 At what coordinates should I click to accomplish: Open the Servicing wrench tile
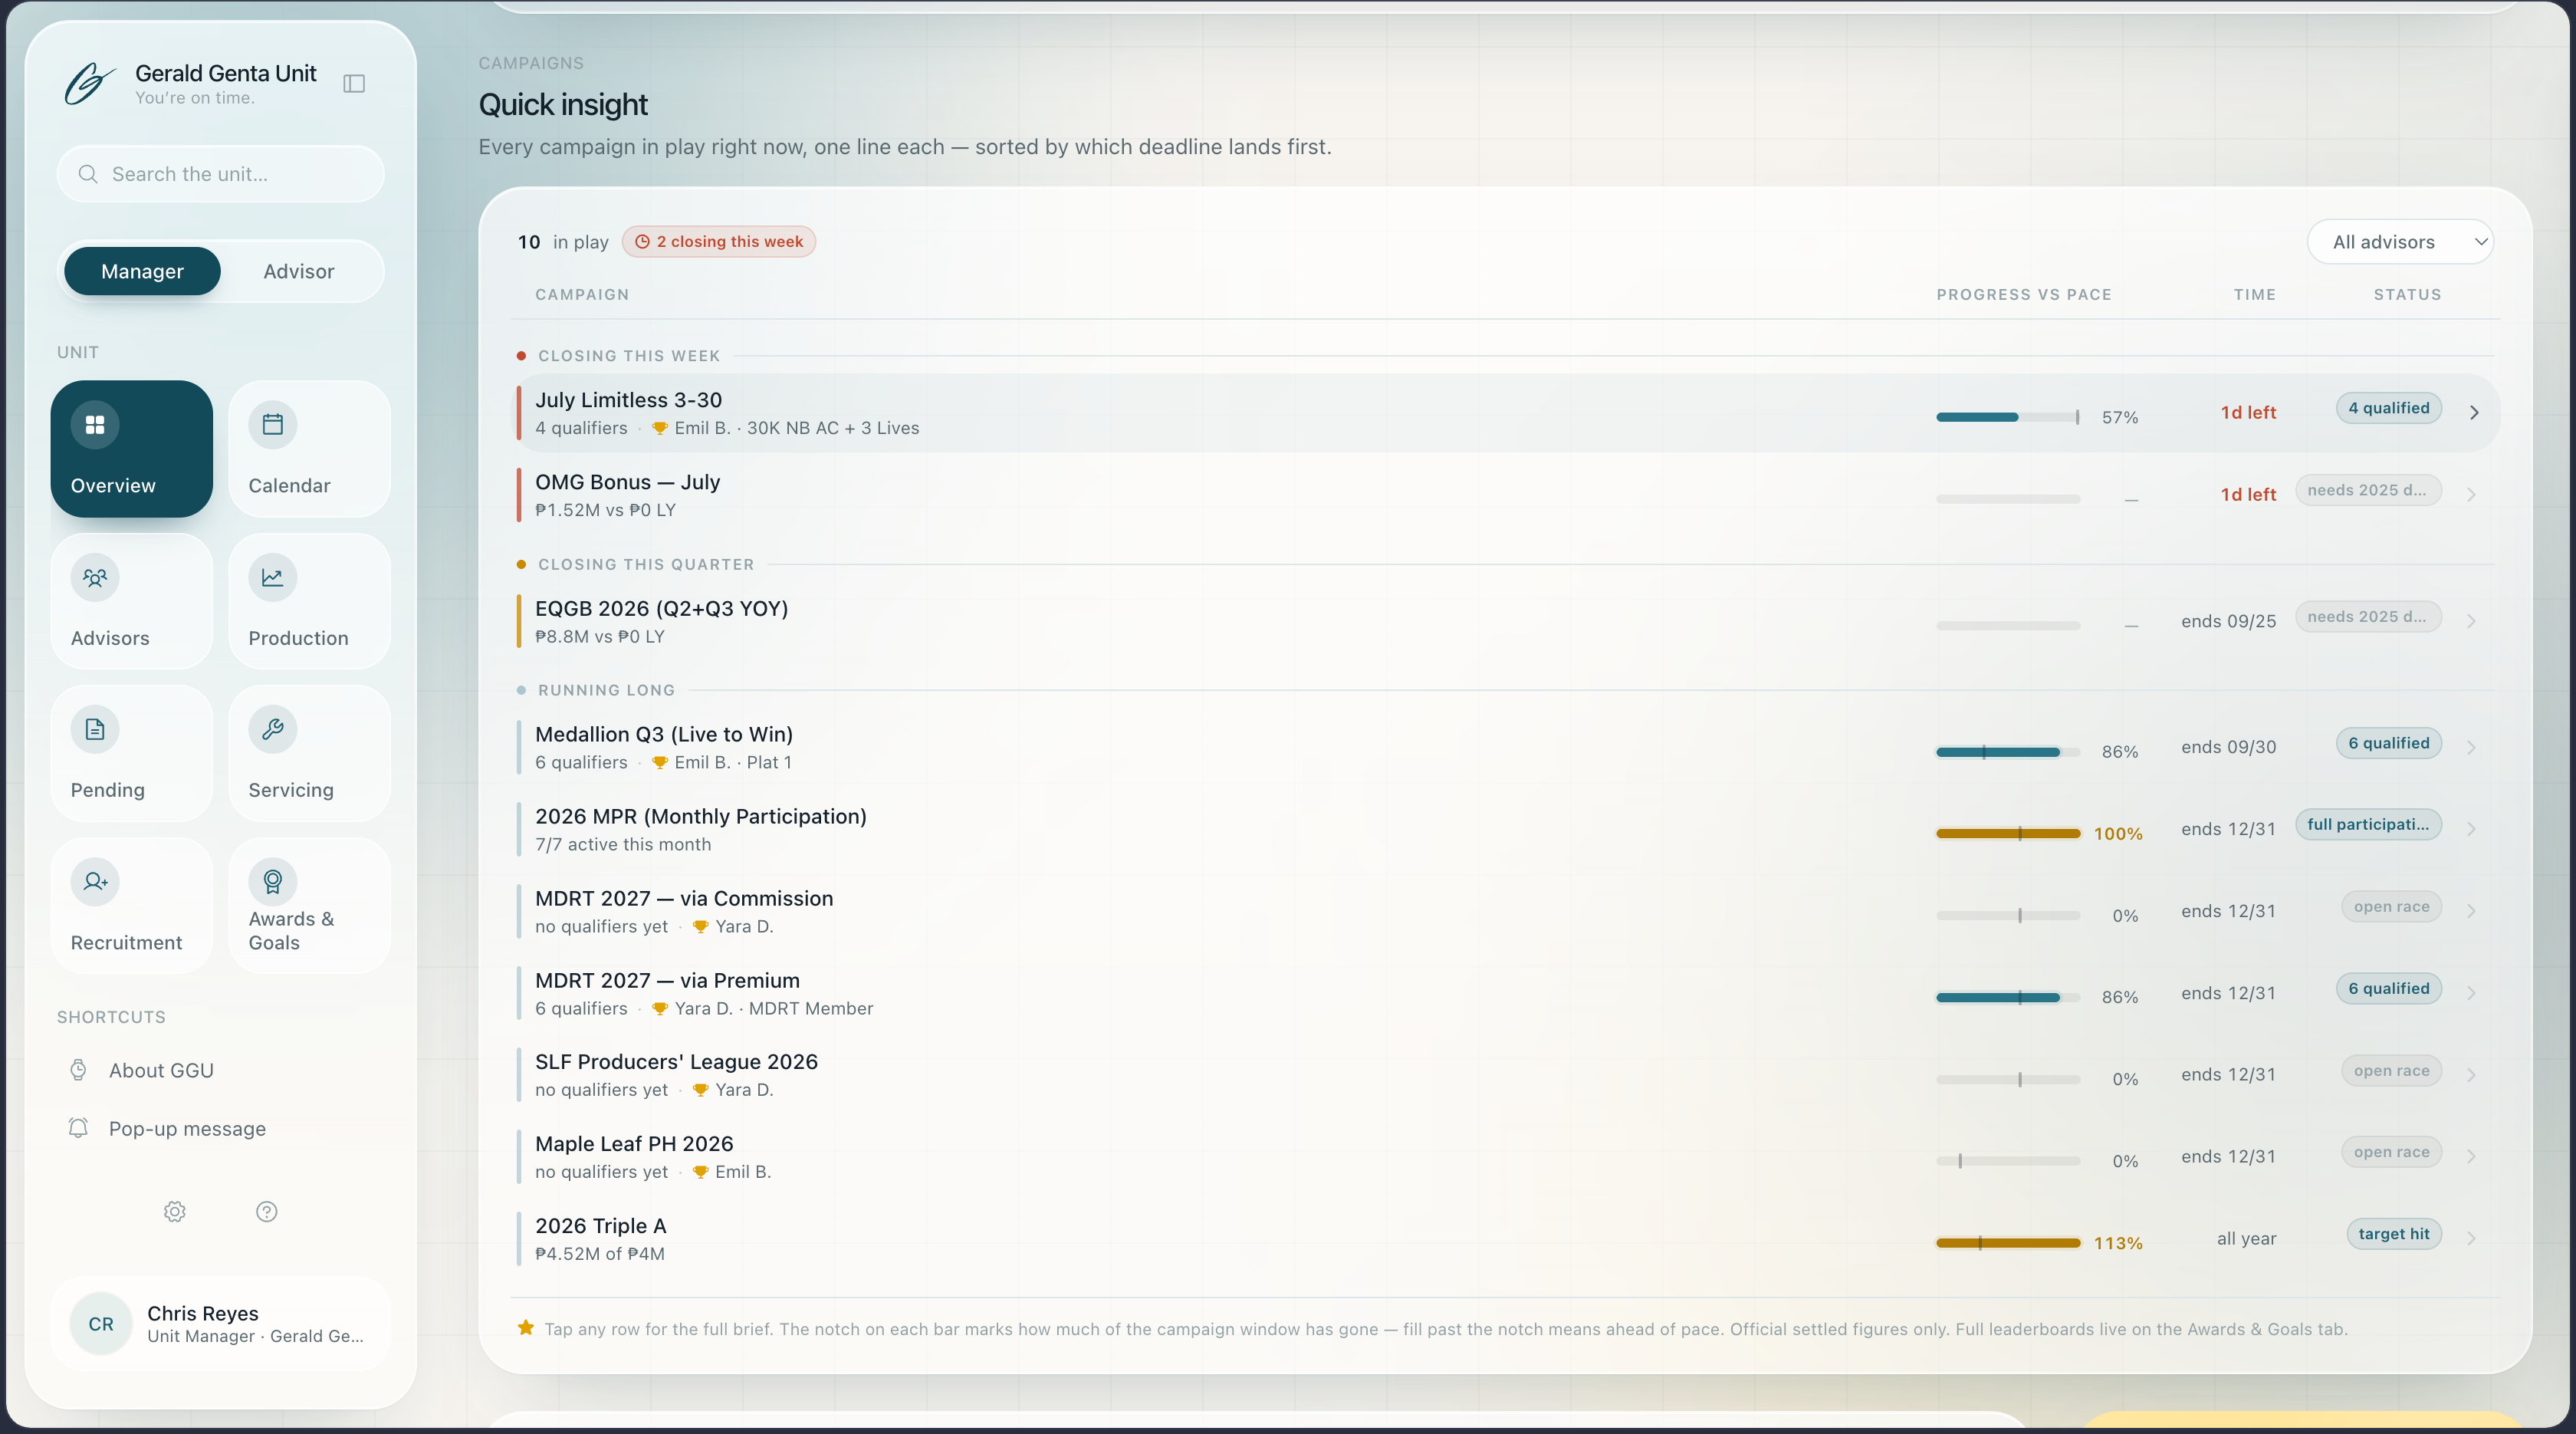click(309, 753)
